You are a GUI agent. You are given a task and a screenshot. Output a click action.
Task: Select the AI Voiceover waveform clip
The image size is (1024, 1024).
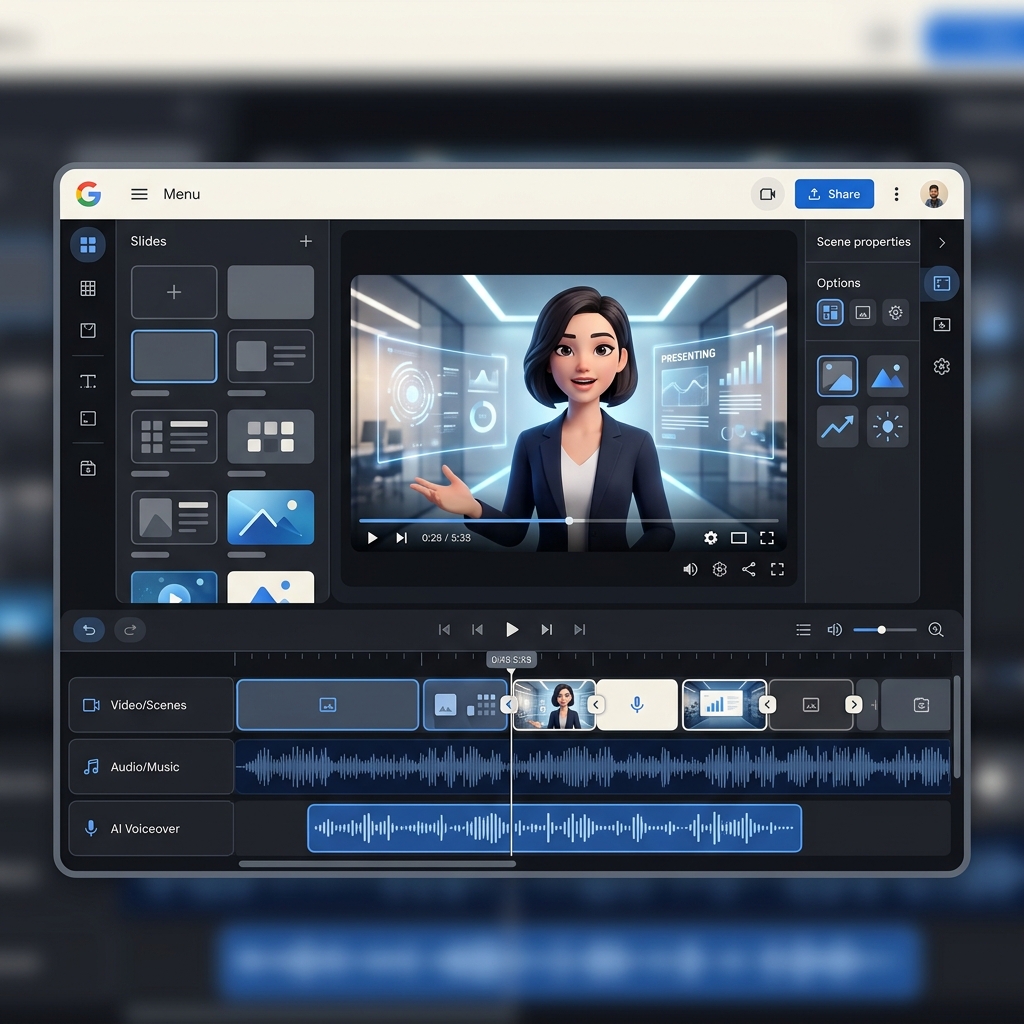[554, 828]
